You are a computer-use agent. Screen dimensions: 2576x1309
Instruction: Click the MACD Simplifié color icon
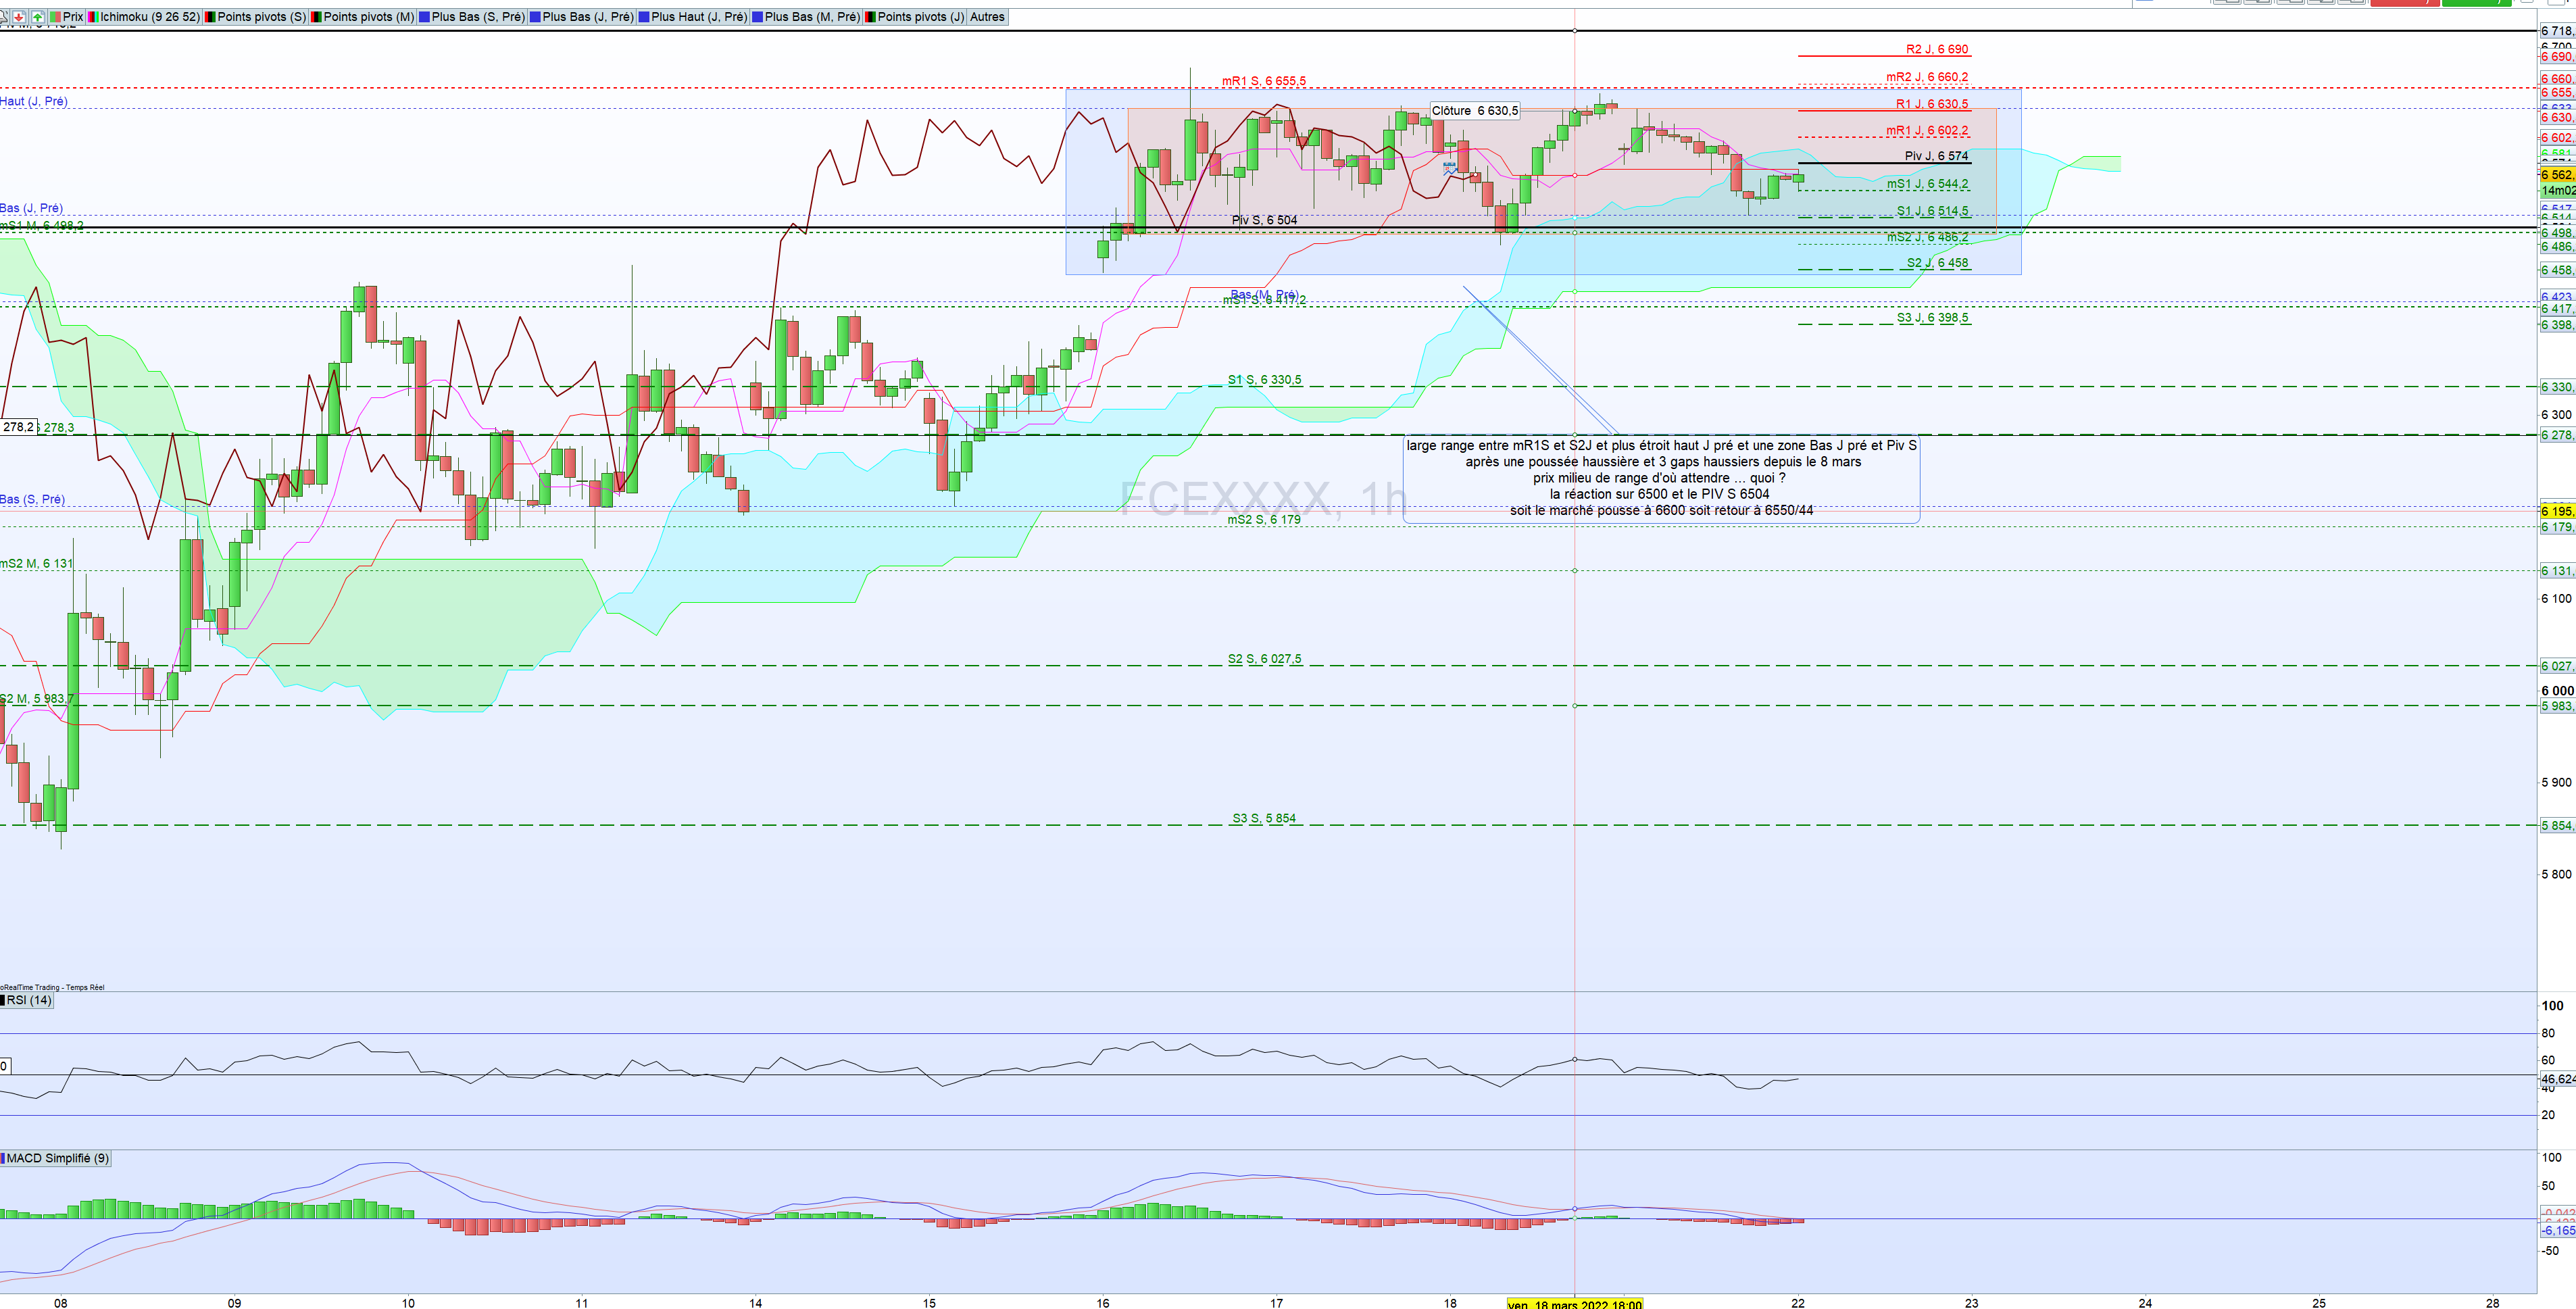coord(3,1158)
